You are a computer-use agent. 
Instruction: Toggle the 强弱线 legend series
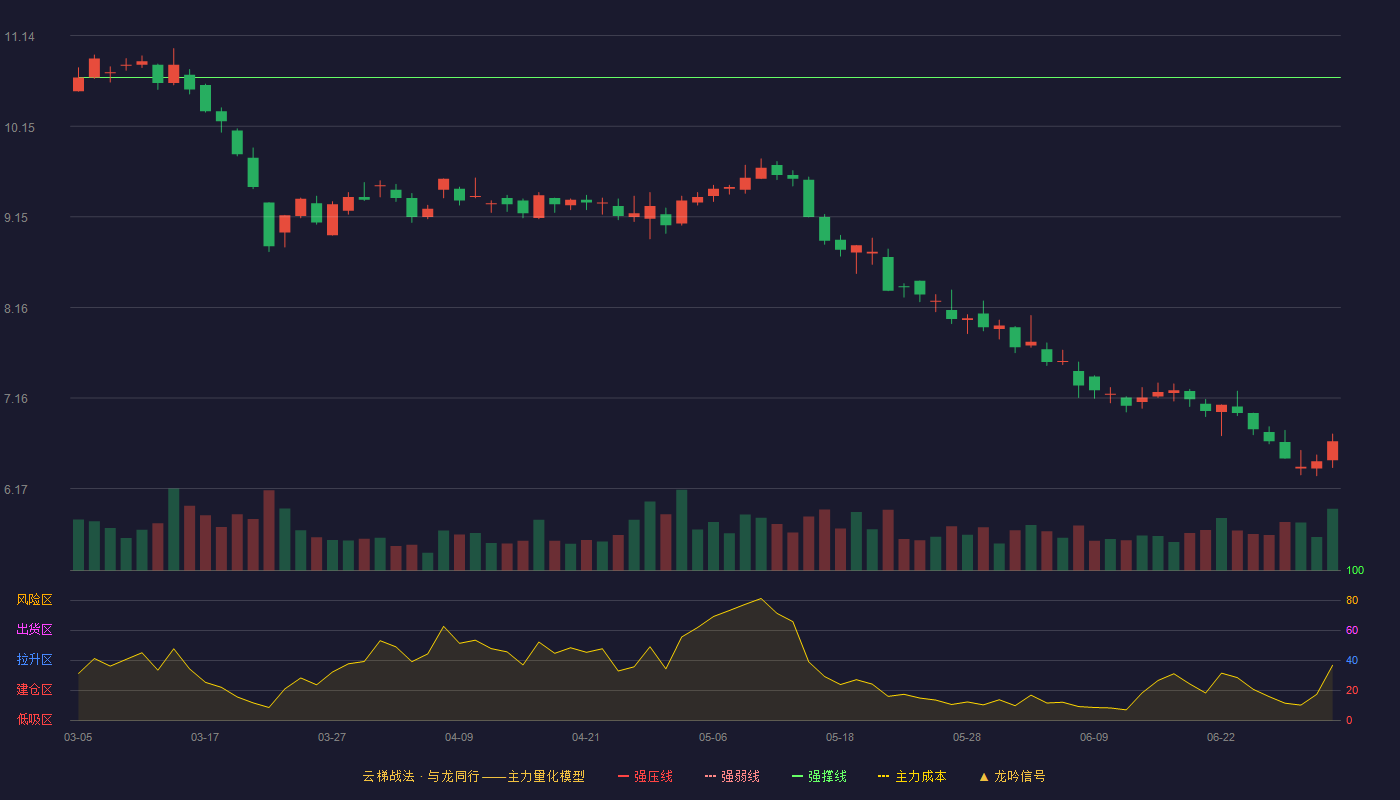coord(732,776)
